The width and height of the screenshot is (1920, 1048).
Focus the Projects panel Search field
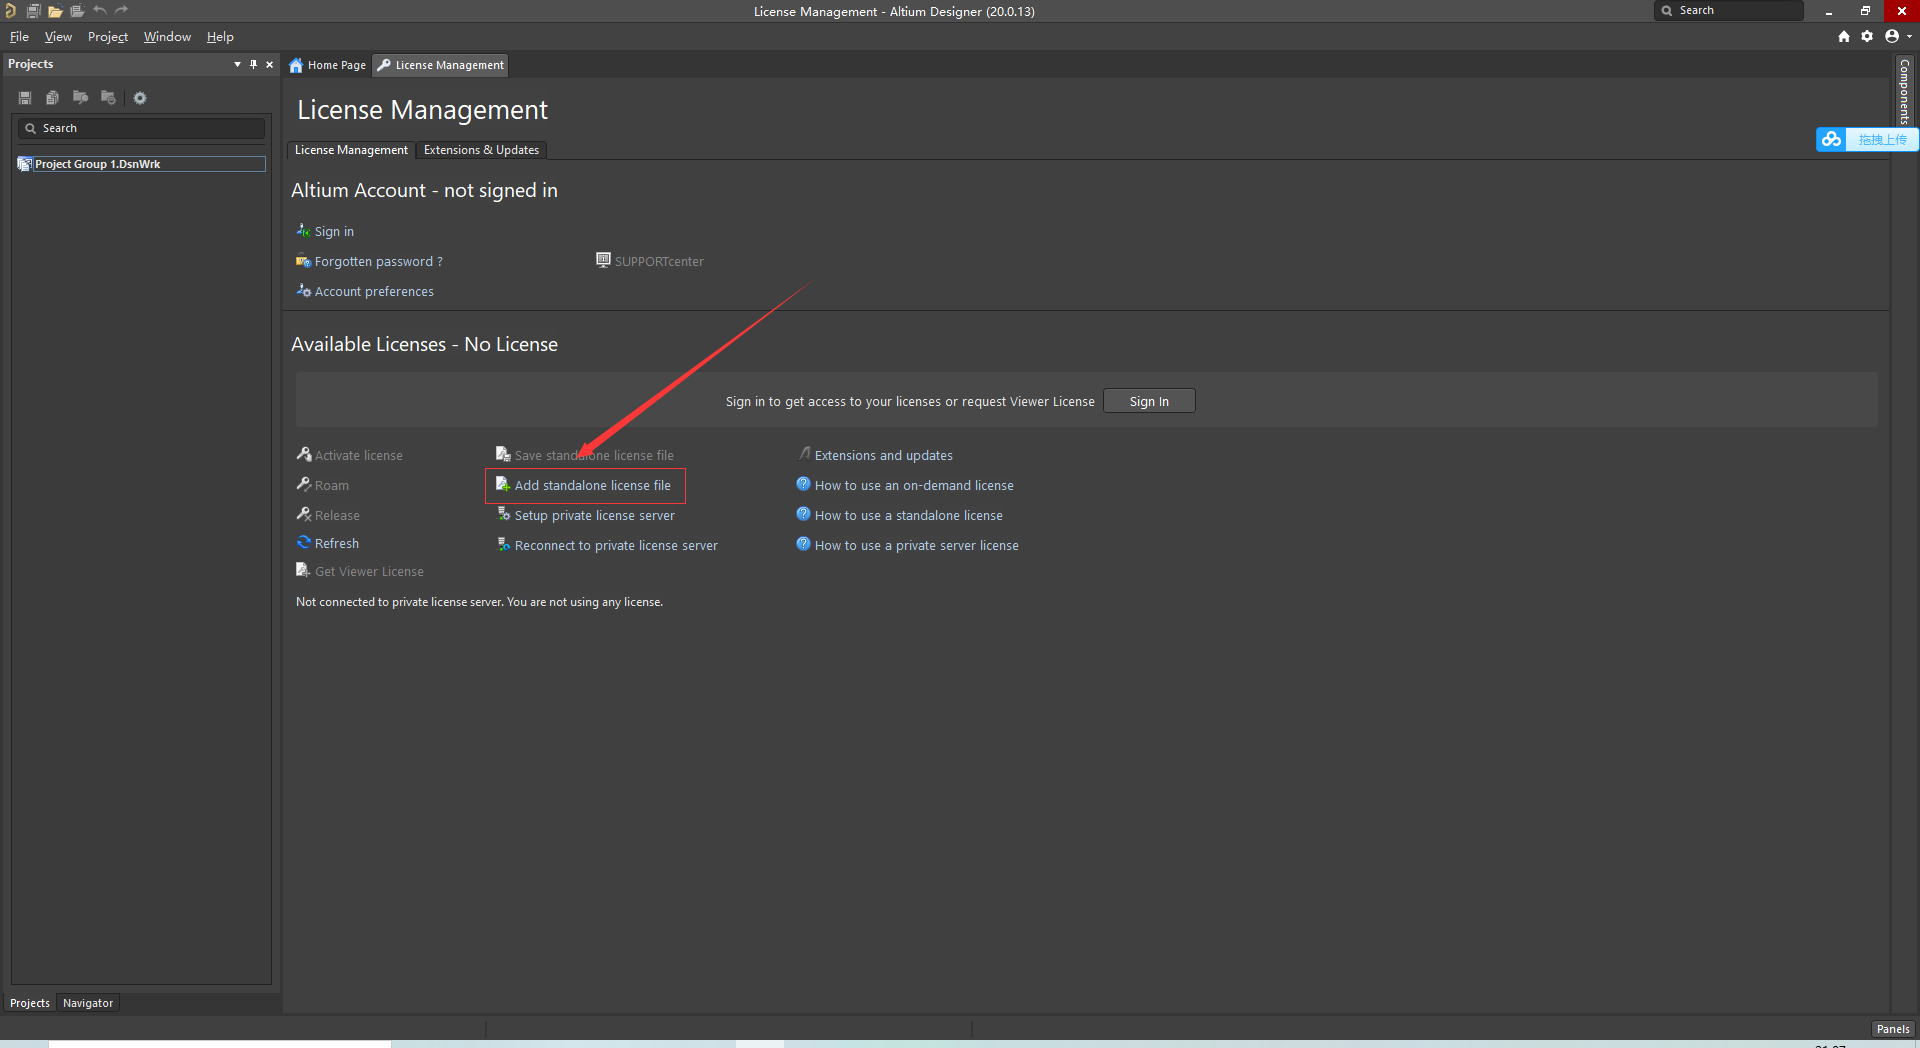pos(141,128)
